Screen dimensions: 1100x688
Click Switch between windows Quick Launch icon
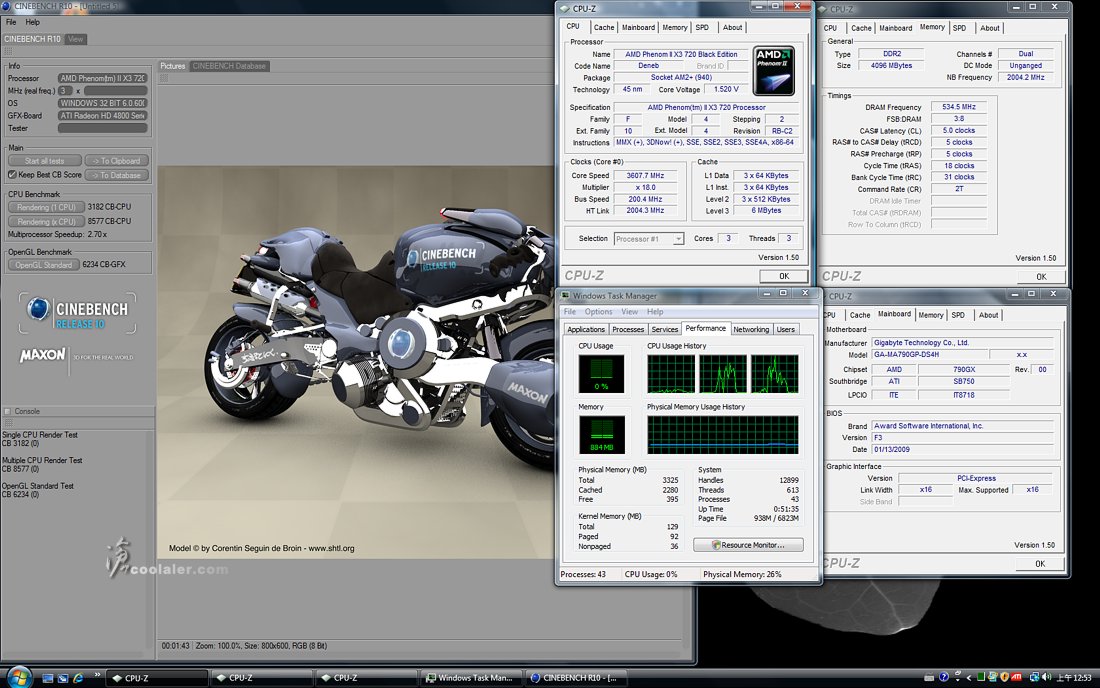62,678
